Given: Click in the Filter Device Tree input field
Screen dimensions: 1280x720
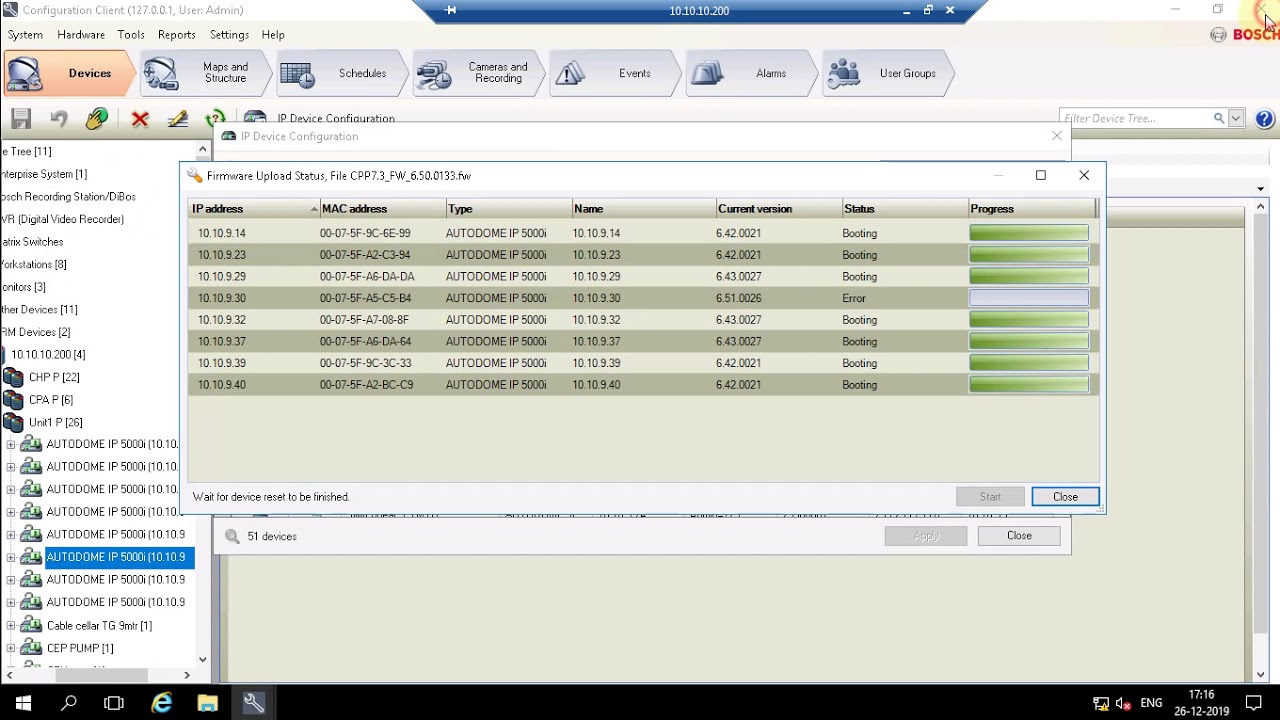Looking at the screenshot, I should tap(1135, 118).
